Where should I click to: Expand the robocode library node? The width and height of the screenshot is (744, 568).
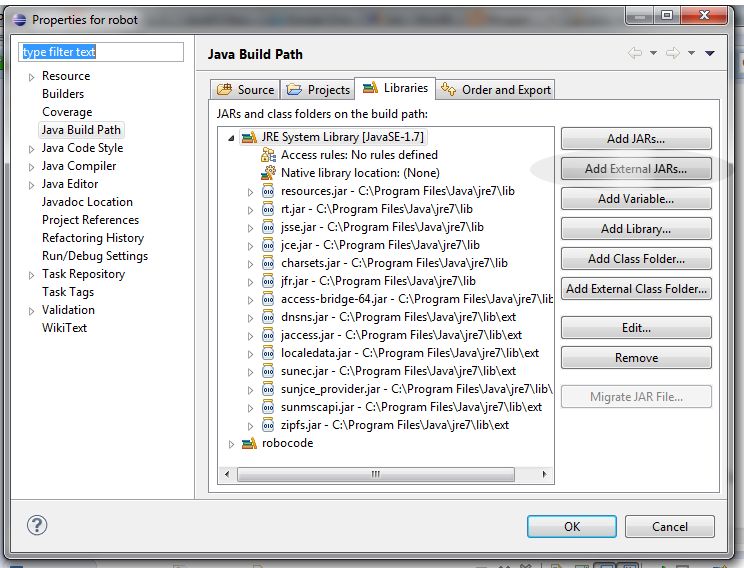pos(231,444)
